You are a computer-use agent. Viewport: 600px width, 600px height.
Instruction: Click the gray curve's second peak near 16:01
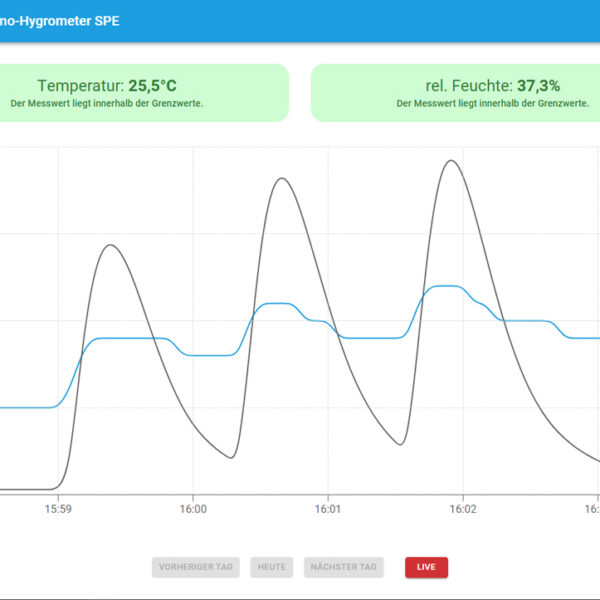[x=282, y=178]
